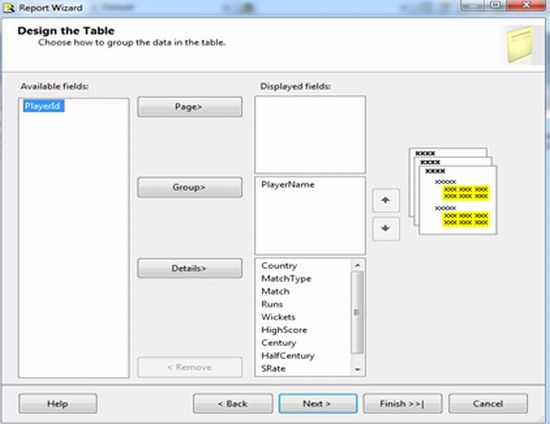Screen dimensions: 550x424
Task: Select the Match field entry
Action: [x=275, y=291]
